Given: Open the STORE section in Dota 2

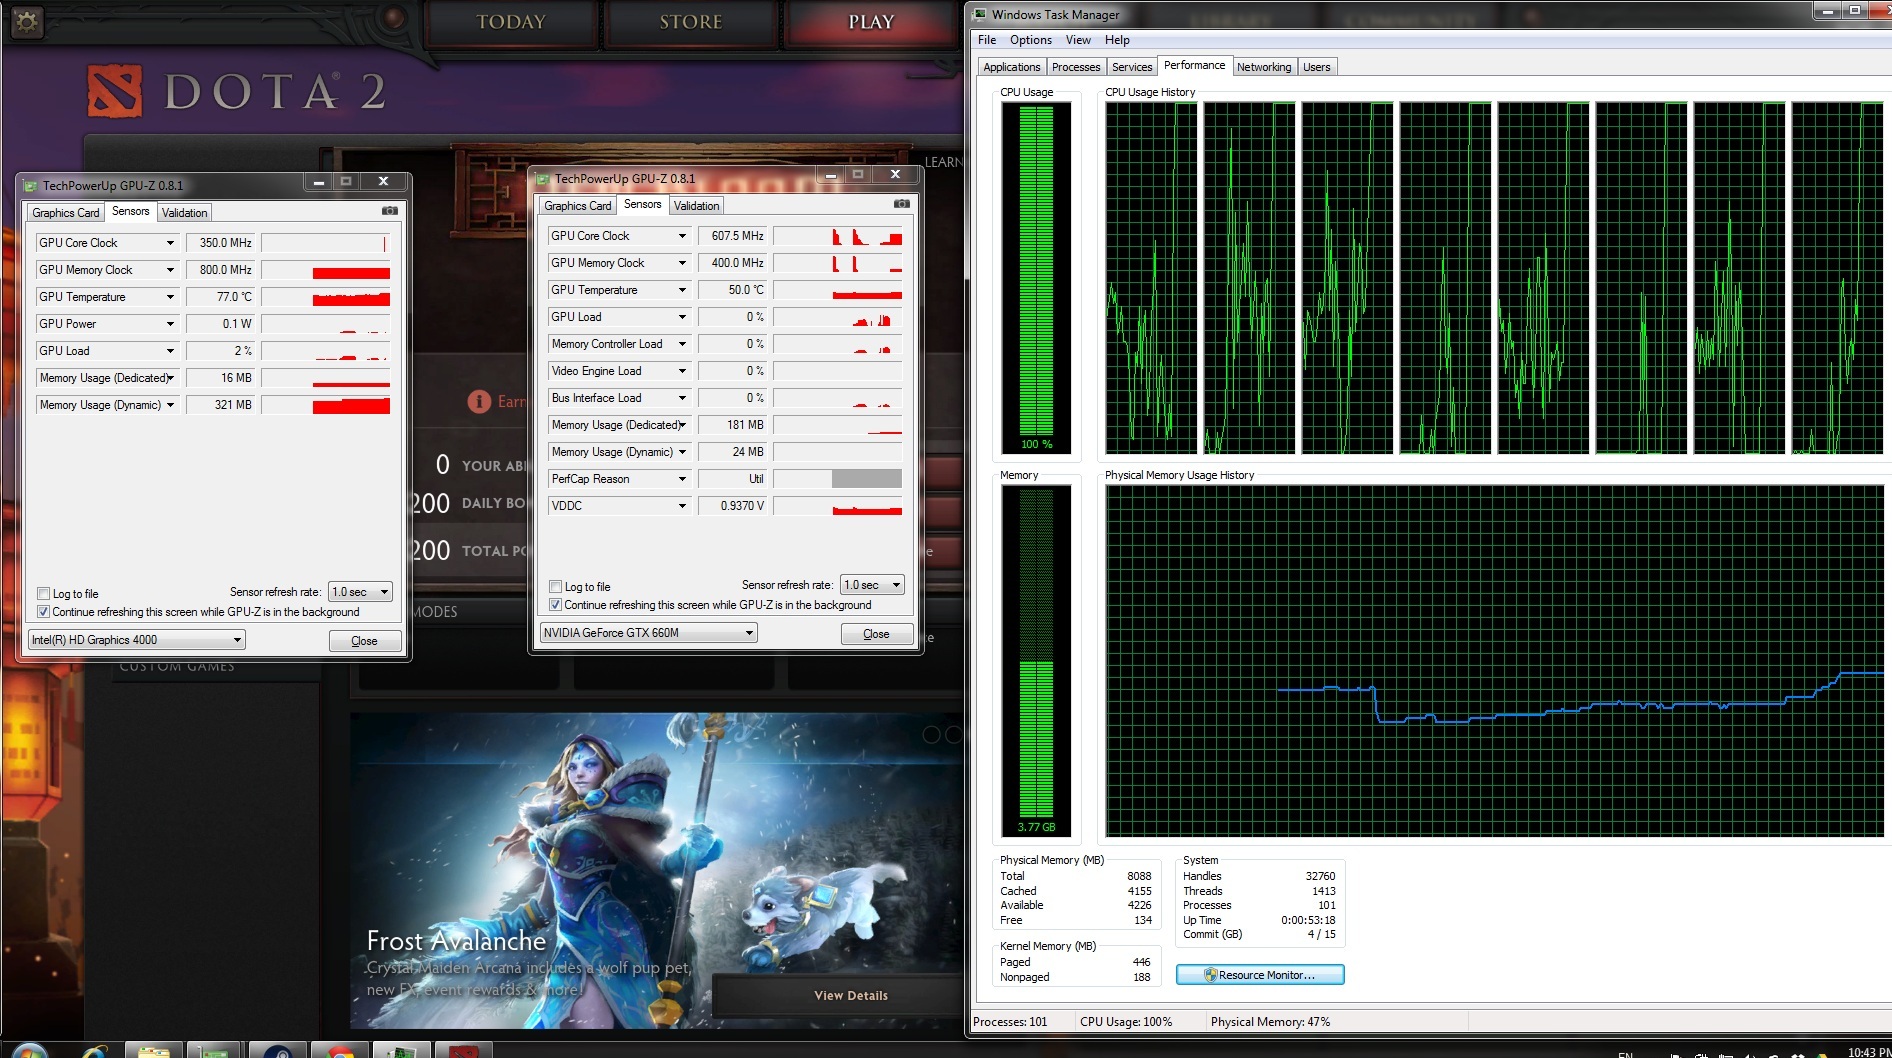Looking at the screenshot, I should pos(691,22).
